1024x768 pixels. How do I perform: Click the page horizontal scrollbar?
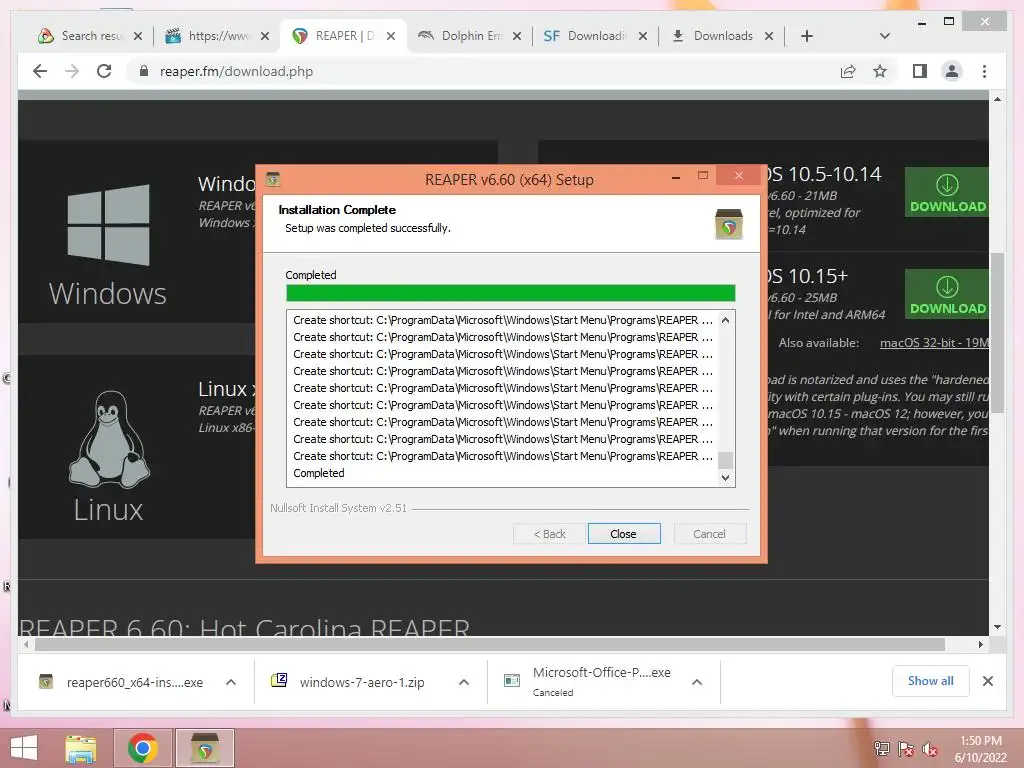click(x=490, y=645)
